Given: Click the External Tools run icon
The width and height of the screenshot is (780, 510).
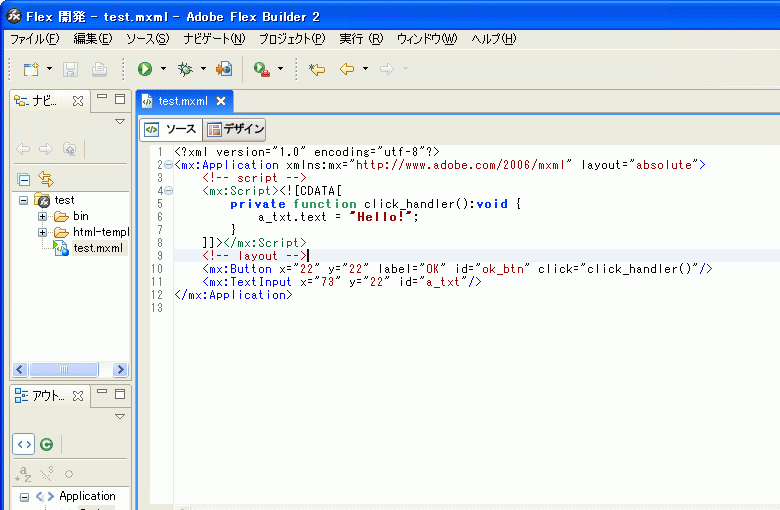Looking at the screenshot, I should click(262, 69).
